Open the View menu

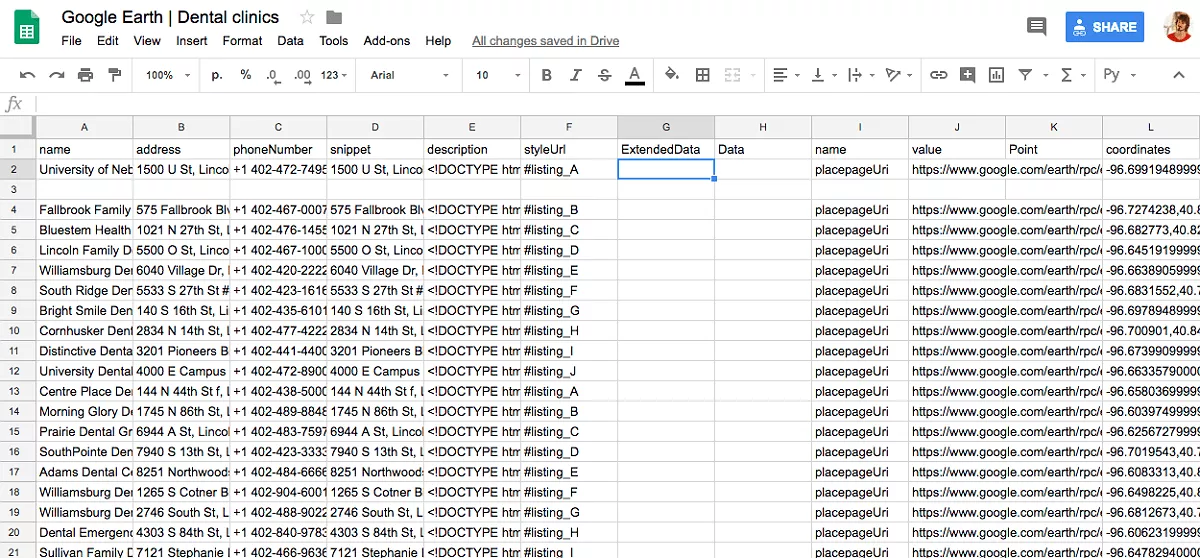point(147,41)
